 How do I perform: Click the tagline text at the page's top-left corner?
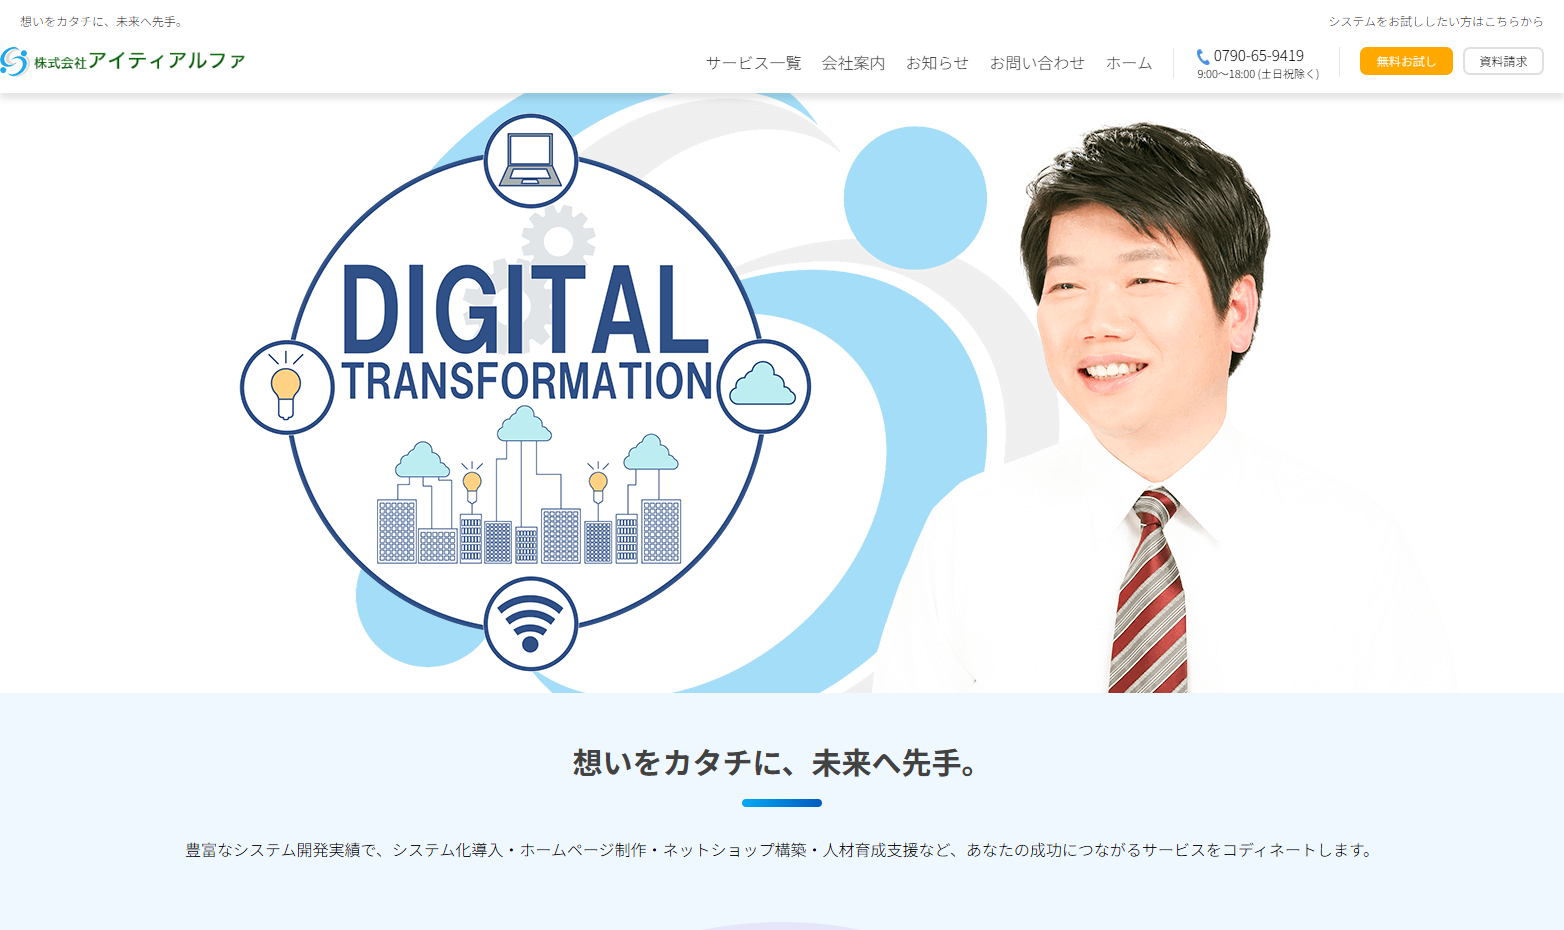tap(104, 21)
